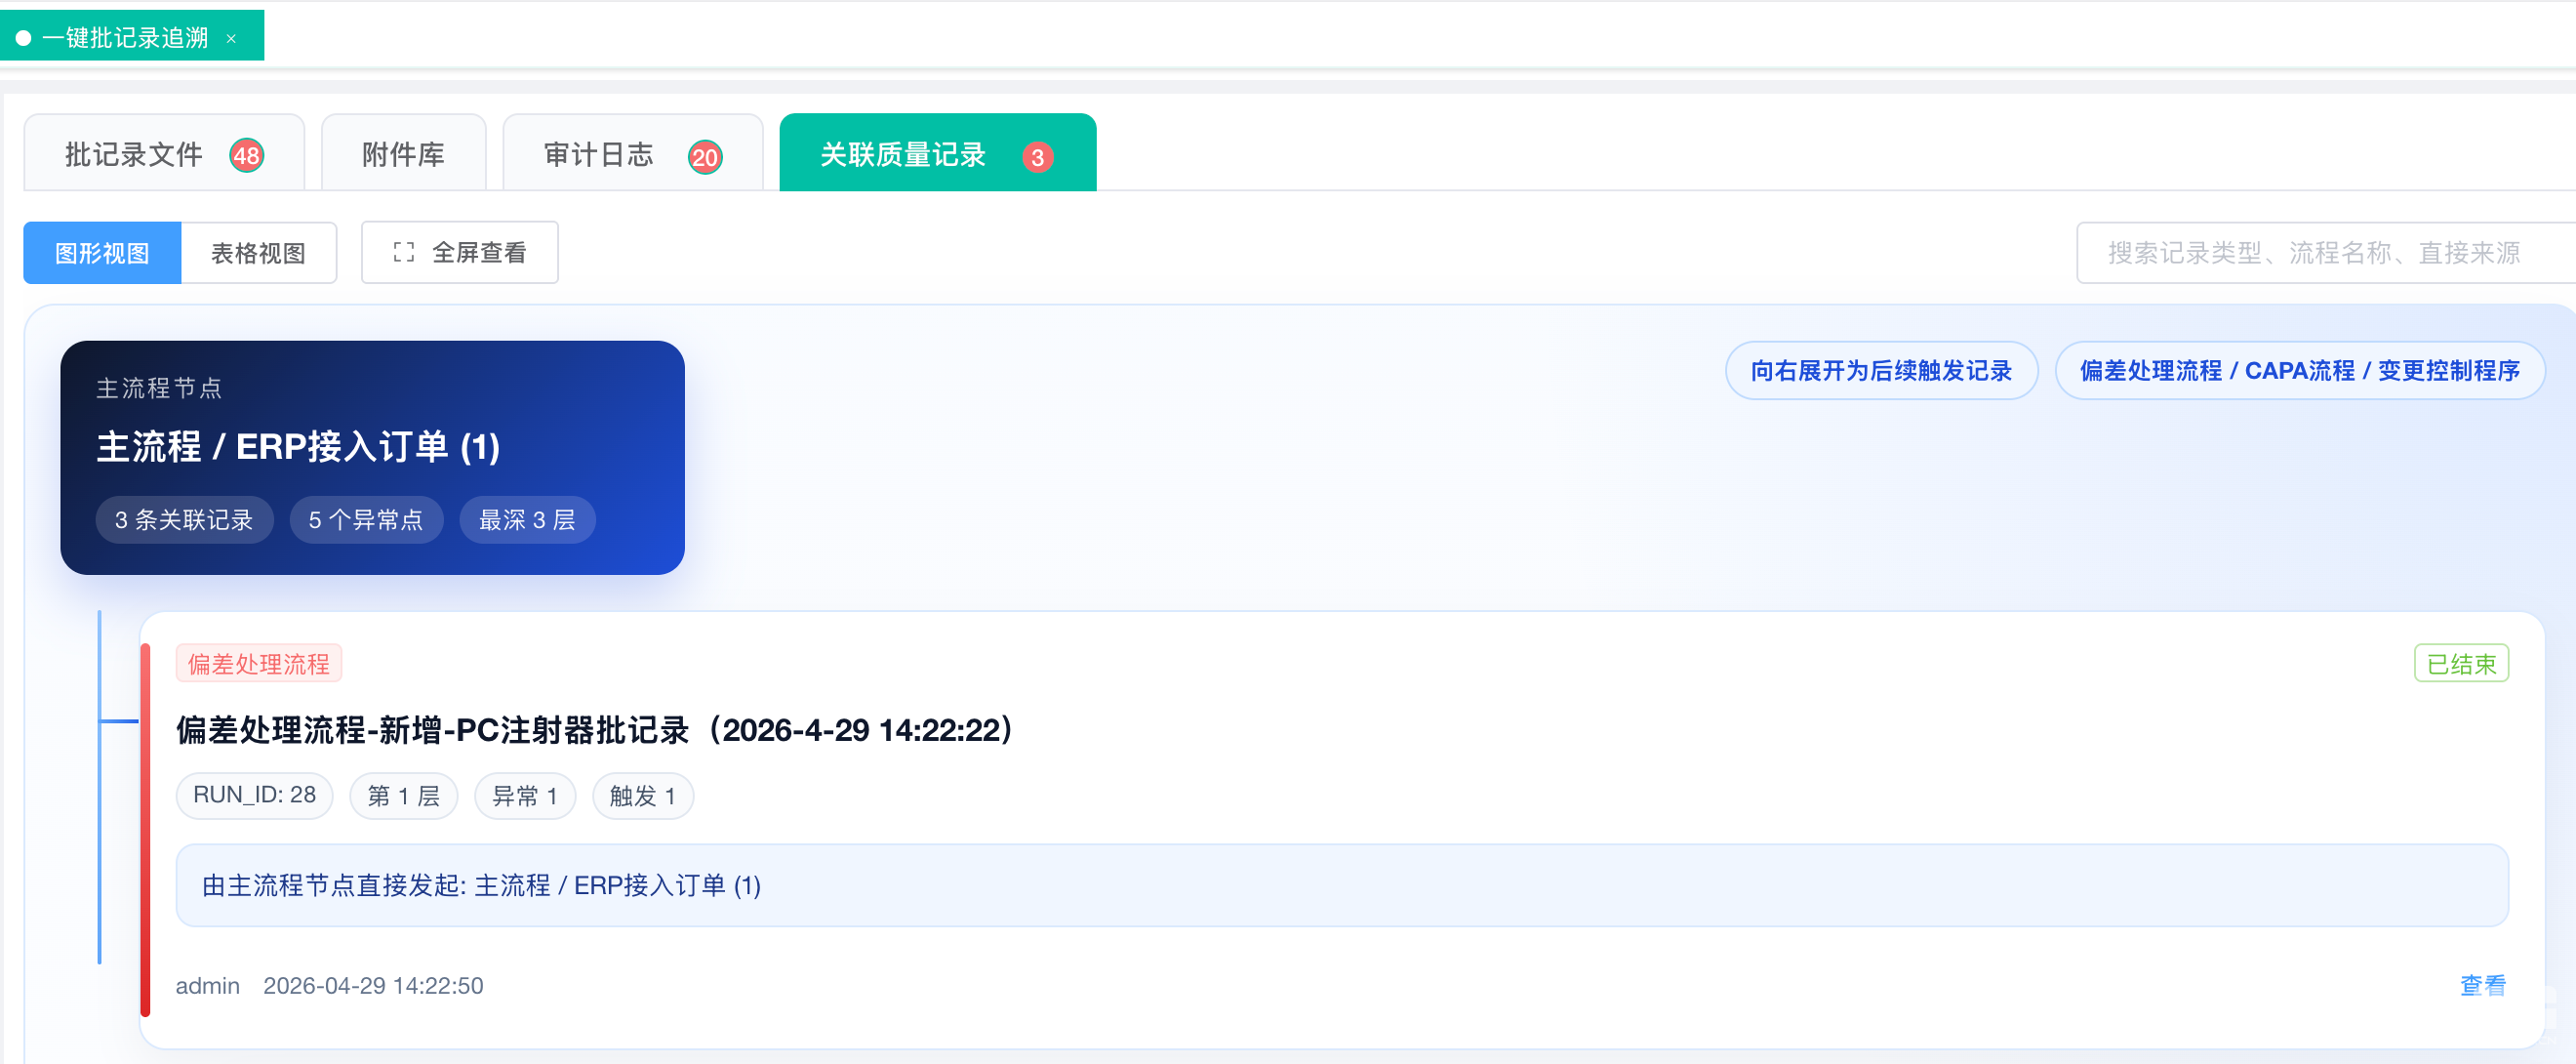Click the white dot on the 一键批记录追溯 tab
The height and width of the screenshot is (1064, 2576).
[x=24, y=39]
